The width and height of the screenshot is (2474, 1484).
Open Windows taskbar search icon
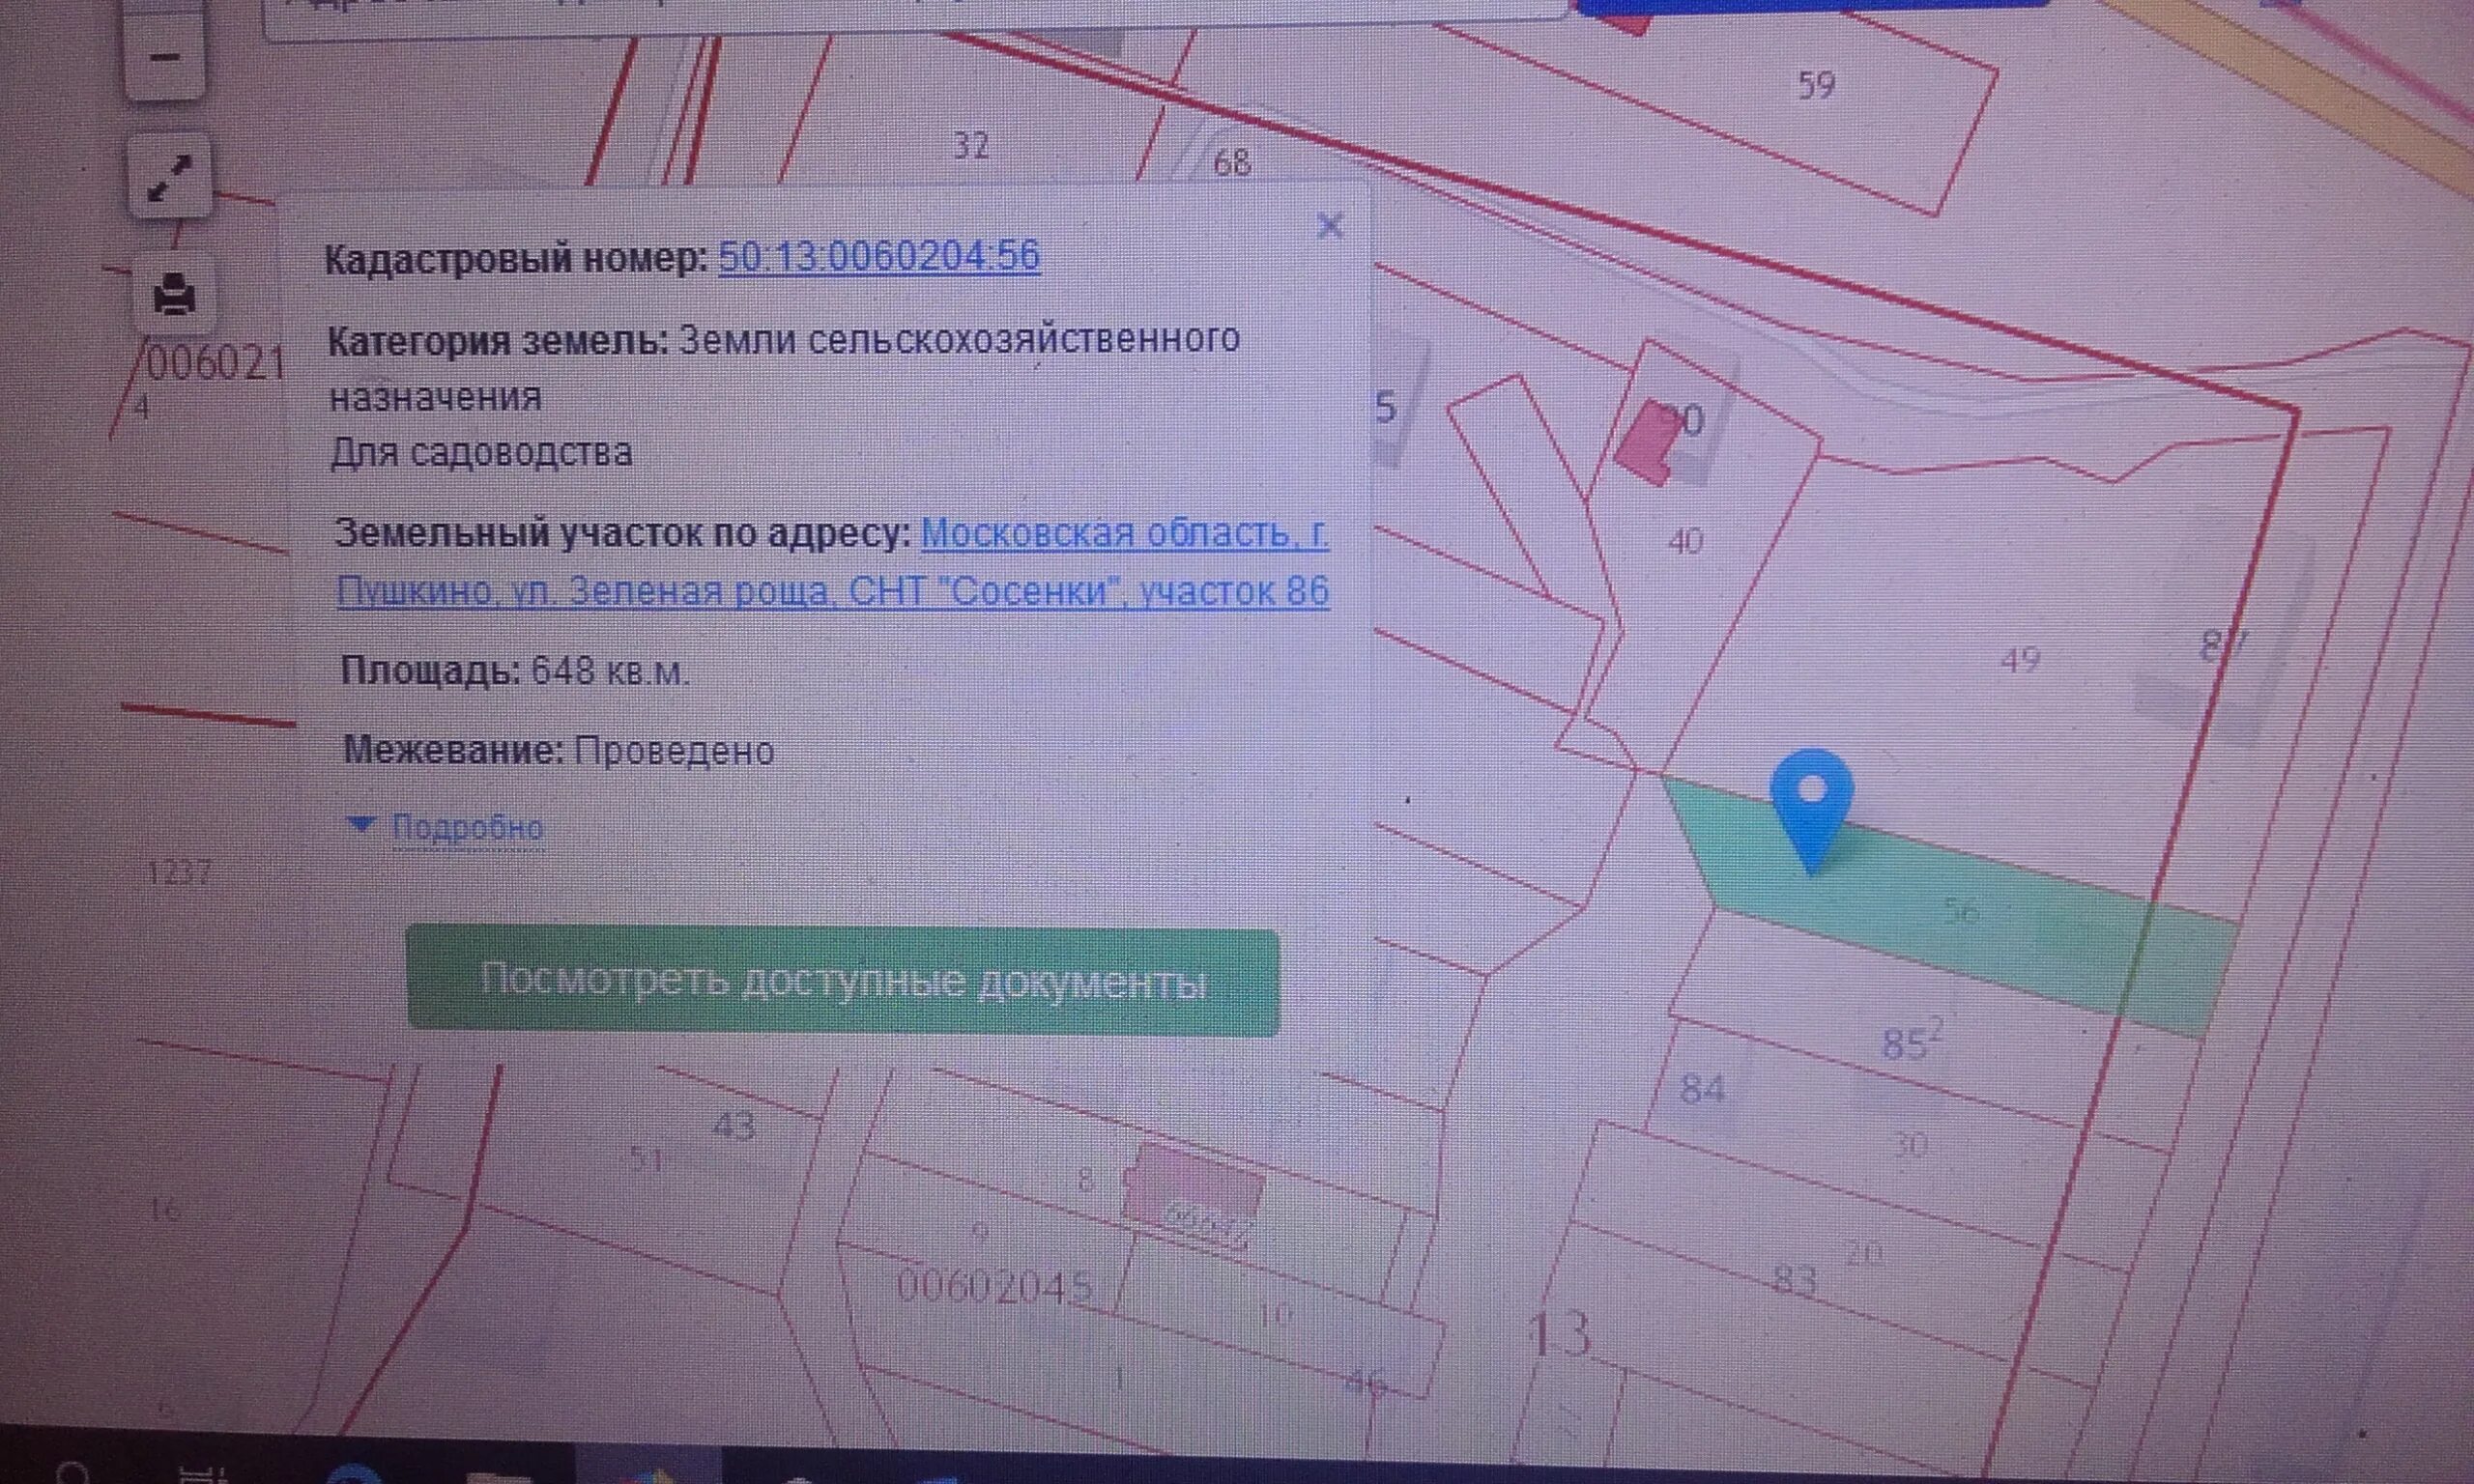72,1472
